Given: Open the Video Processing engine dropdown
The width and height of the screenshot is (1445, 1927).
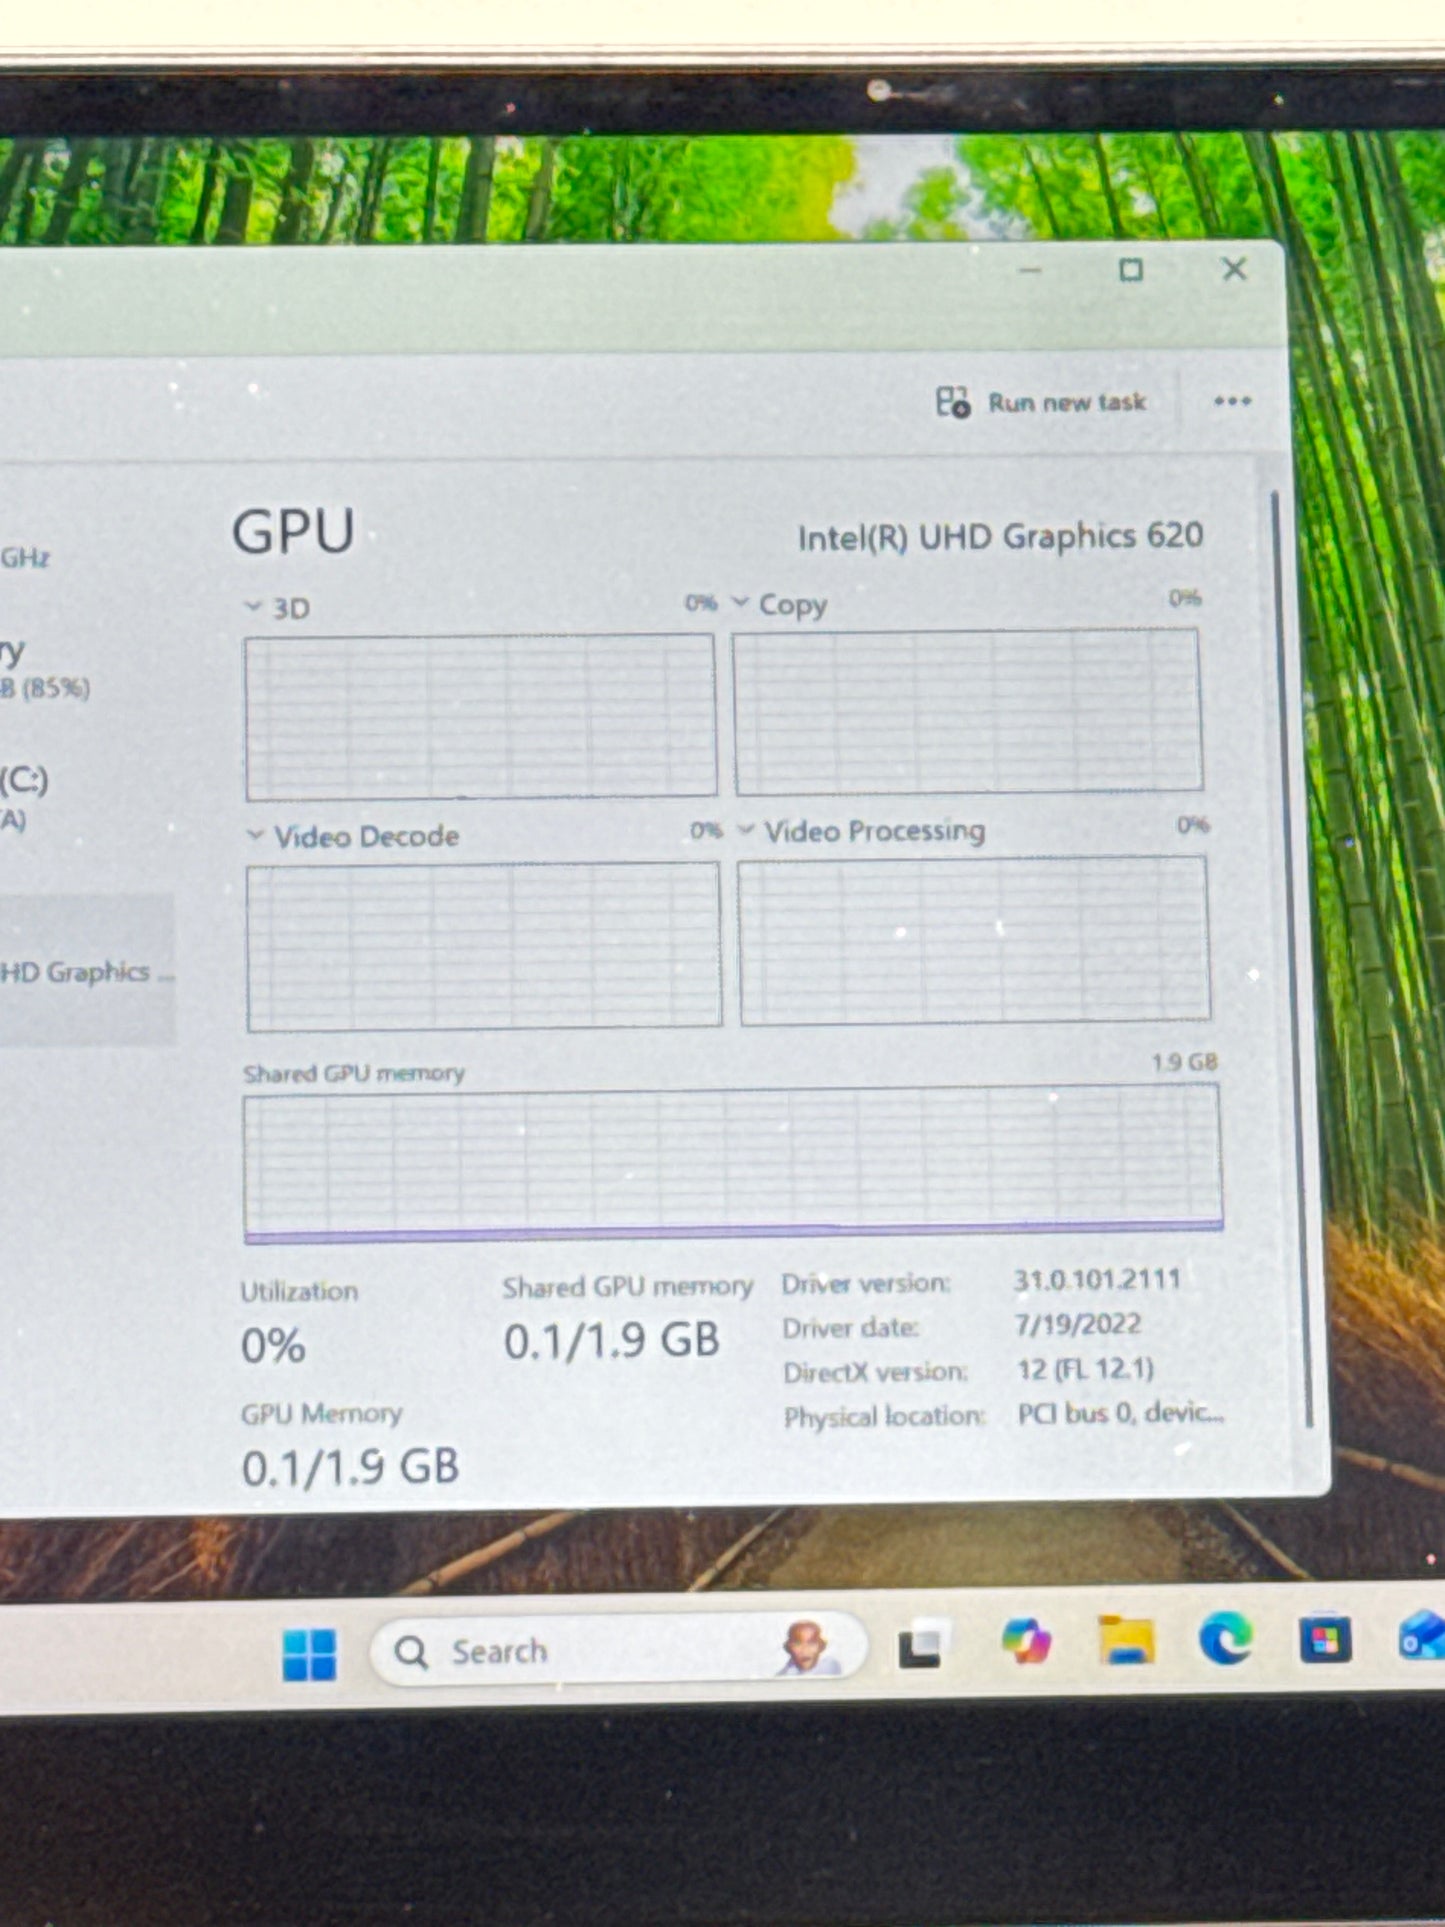Looking at the screenshot, I should tap(746, 830).
